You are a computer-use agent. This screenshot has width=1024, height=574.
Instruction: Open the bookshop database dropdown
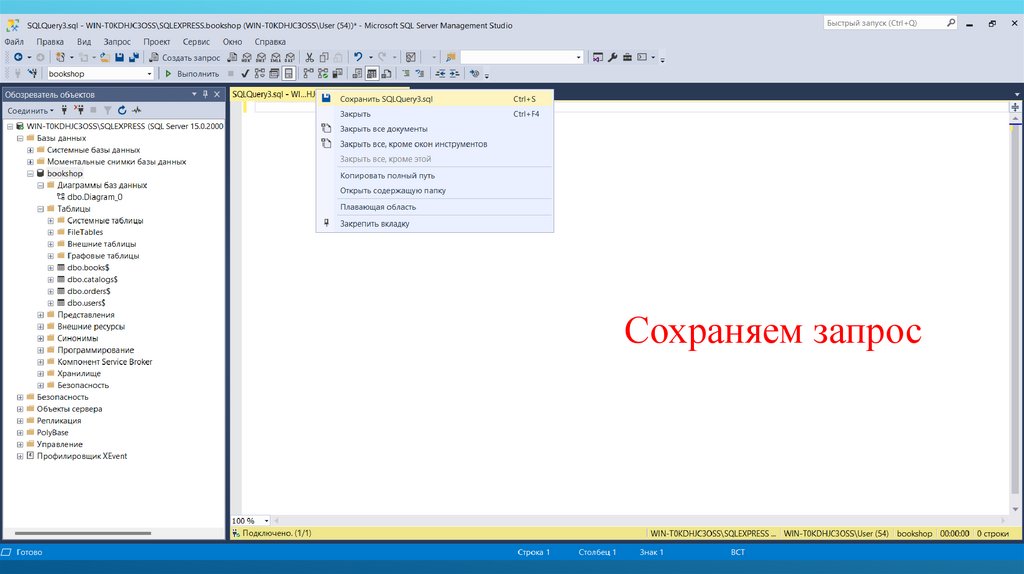150,74
